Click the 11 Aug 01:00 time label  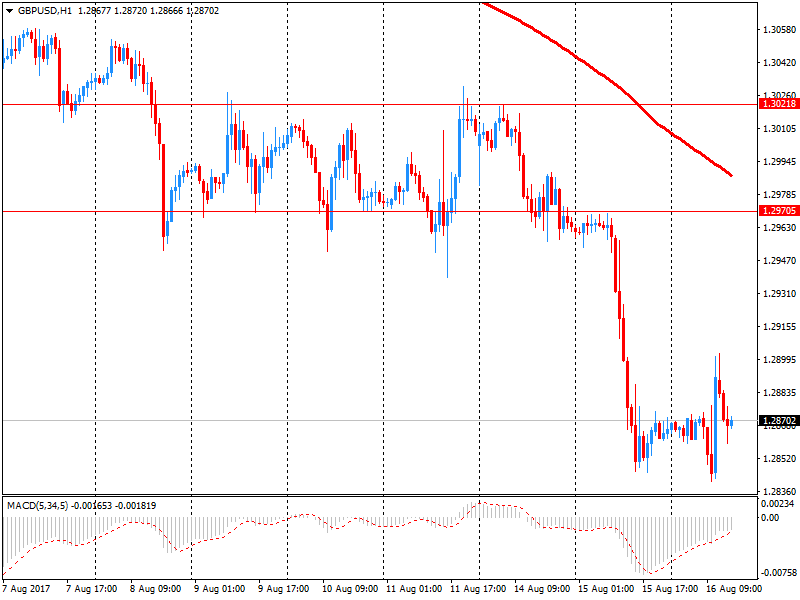click(414, 589)
